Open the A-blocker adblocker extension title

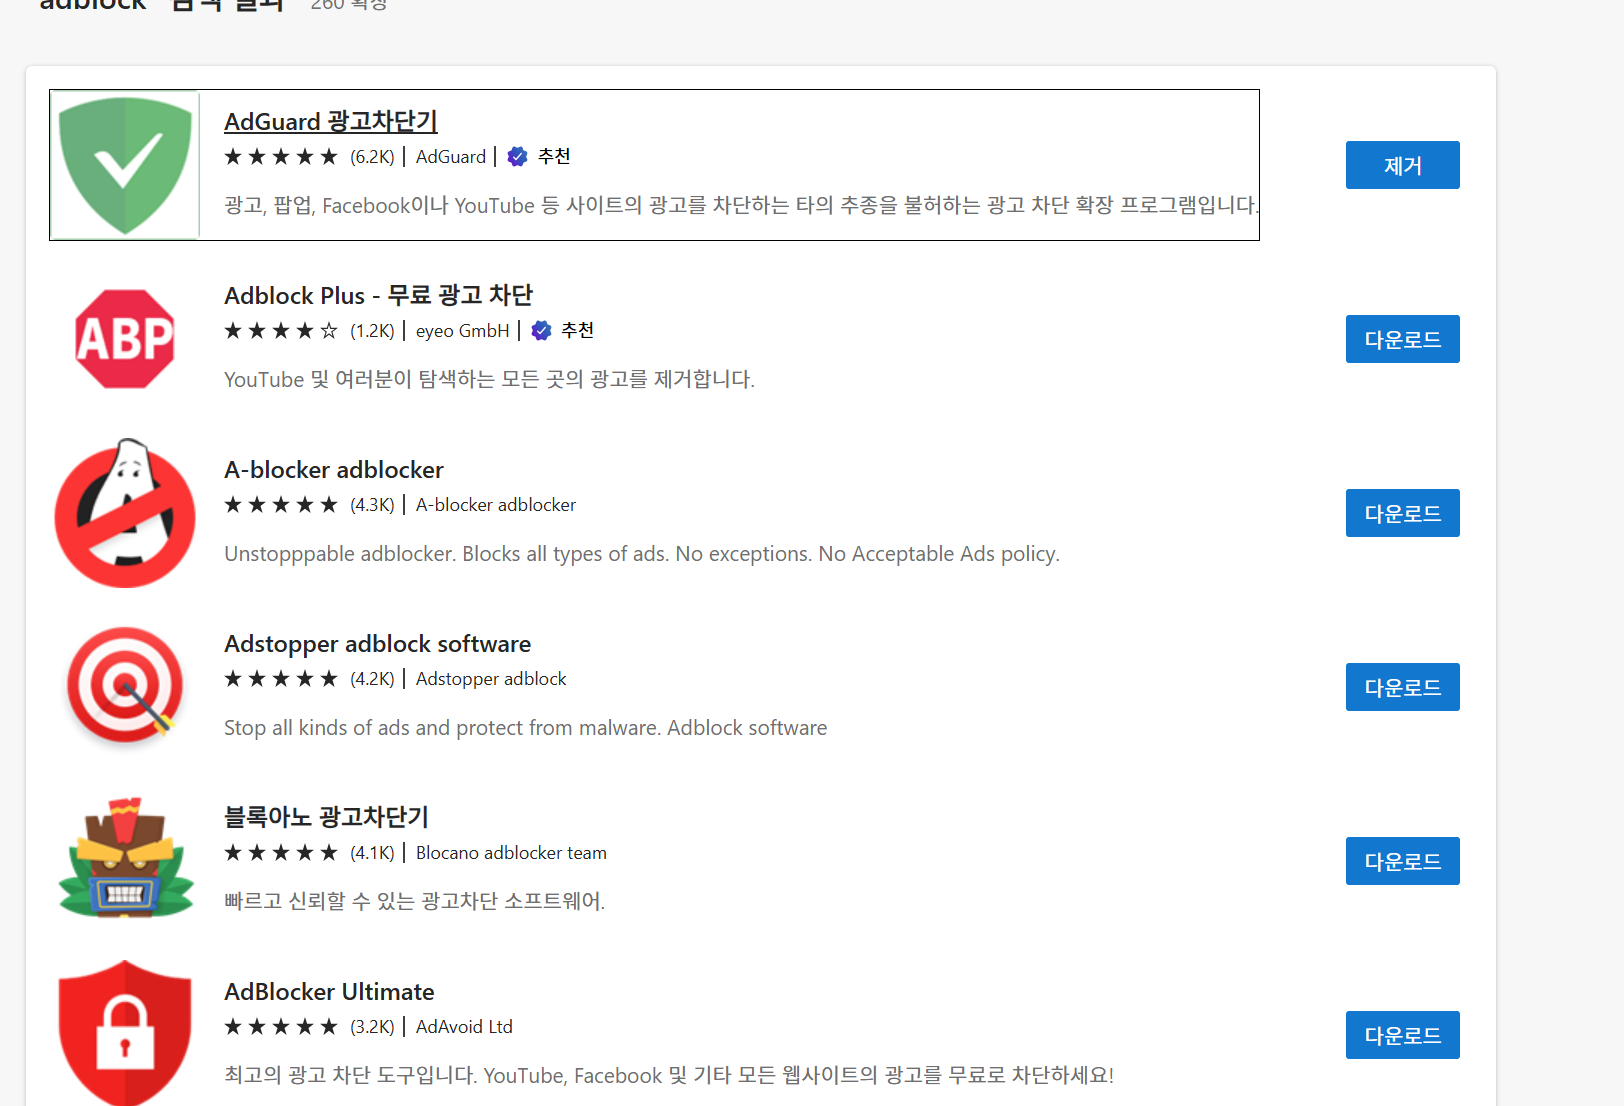tap(334, 470)
